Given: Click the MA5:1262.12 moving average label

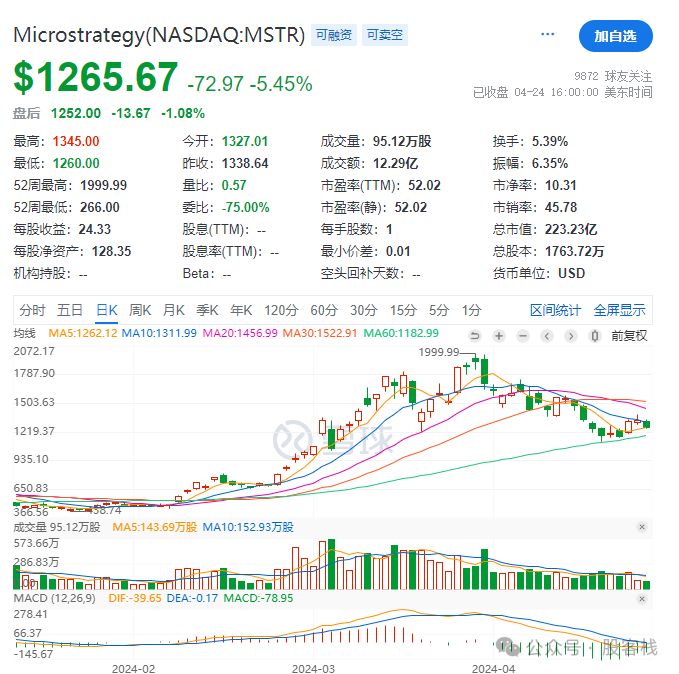Looking at the screenshot, I should coord(83,333).
